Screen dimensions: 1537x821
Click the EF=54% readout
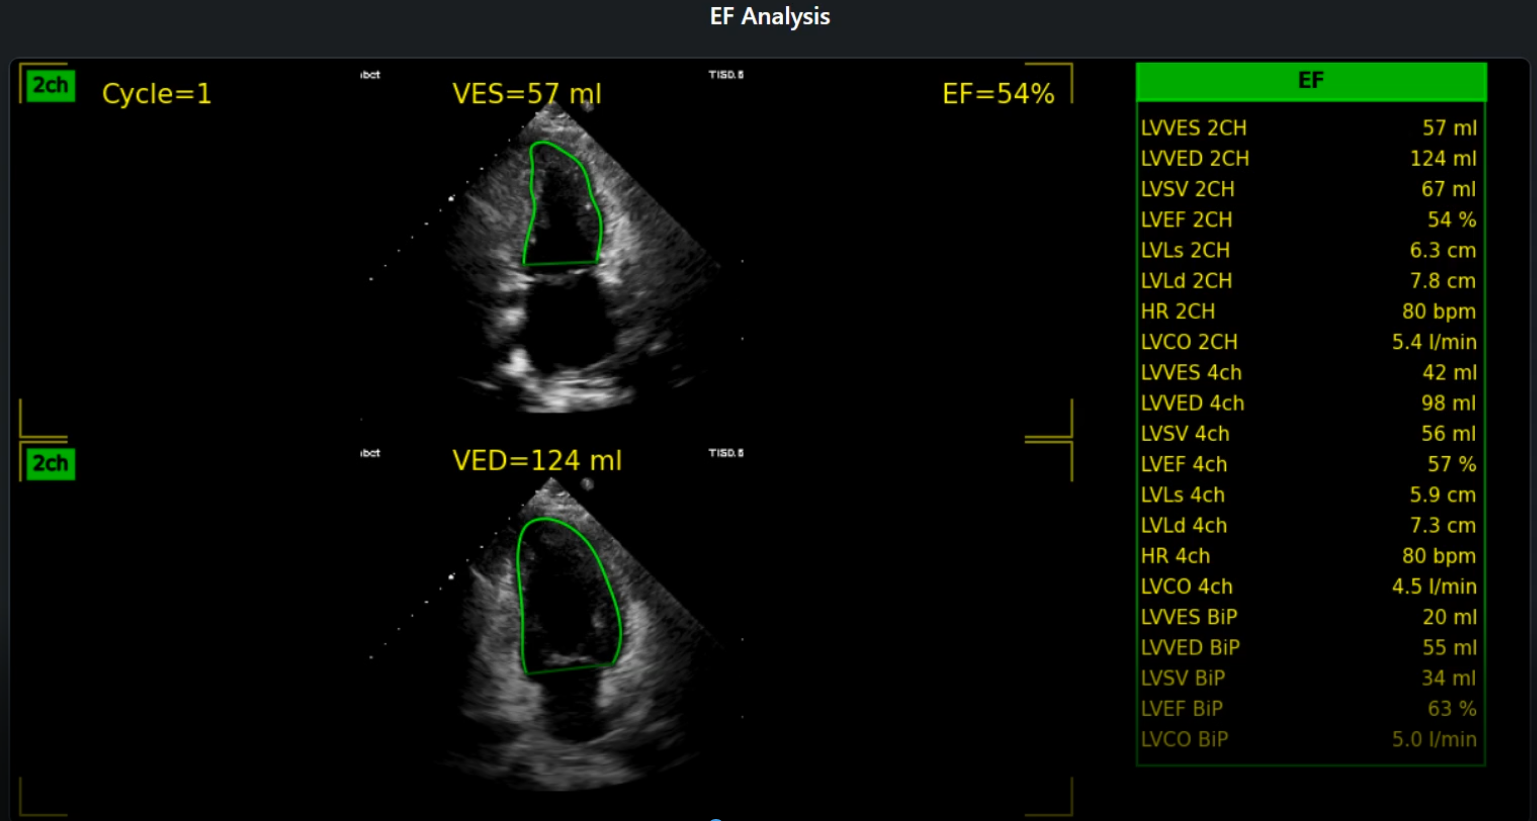(997, 94)
